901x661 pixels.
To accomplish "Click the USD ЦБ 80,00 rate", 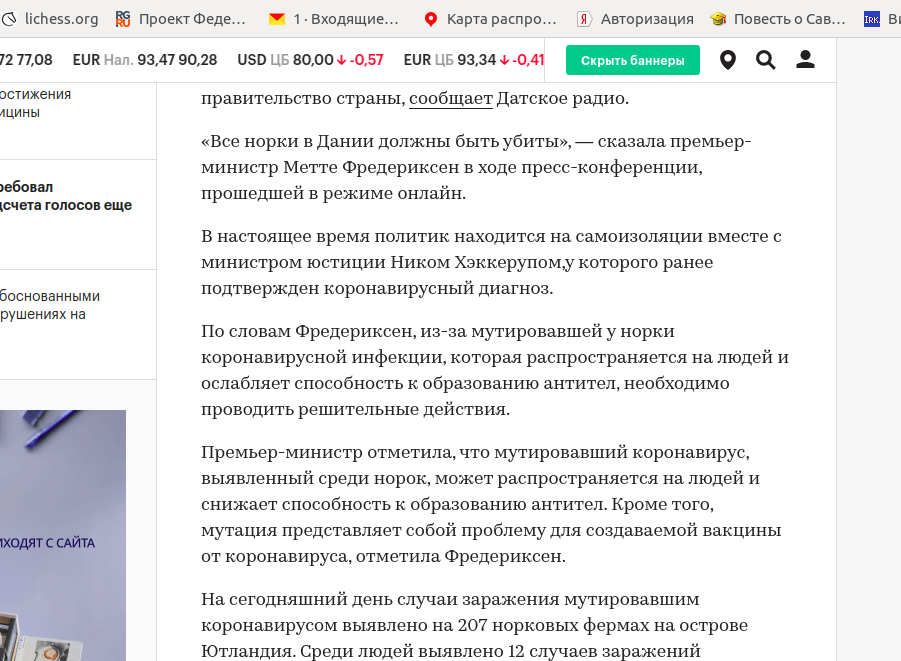I will click(286, 60).
